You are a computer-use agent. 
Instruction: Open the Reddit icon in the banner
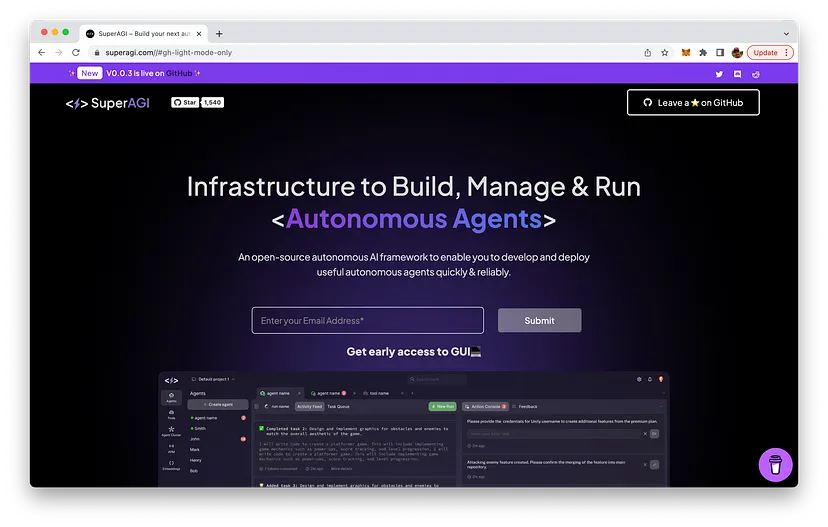pyautogui.click(x=756, y=74)
